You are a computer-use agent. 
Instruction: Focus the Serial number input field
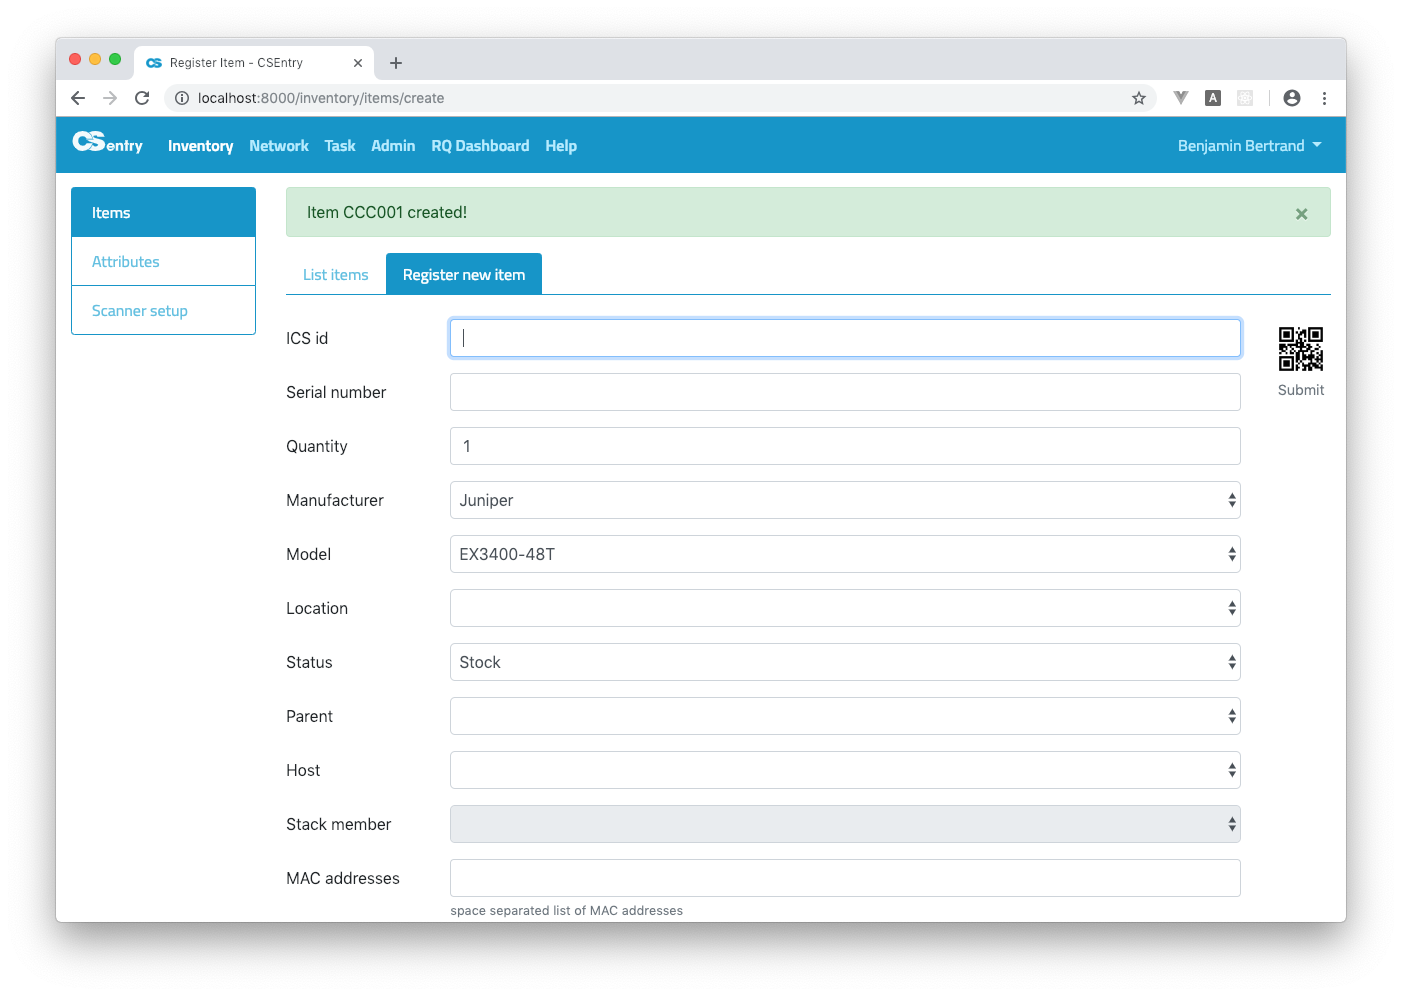click(x=844, y=392)
